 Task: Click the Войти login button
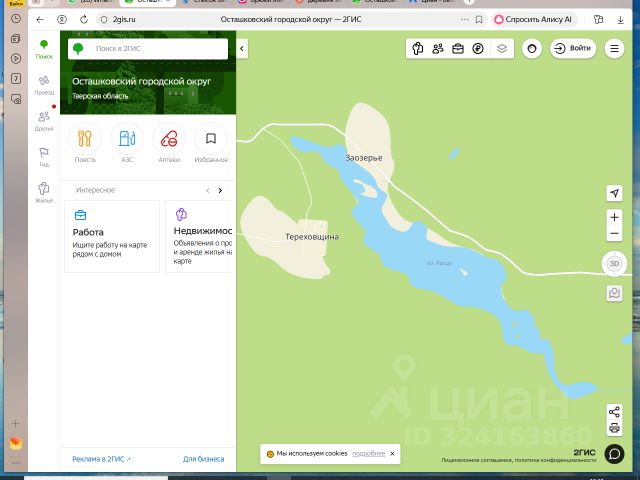(573, 49)
